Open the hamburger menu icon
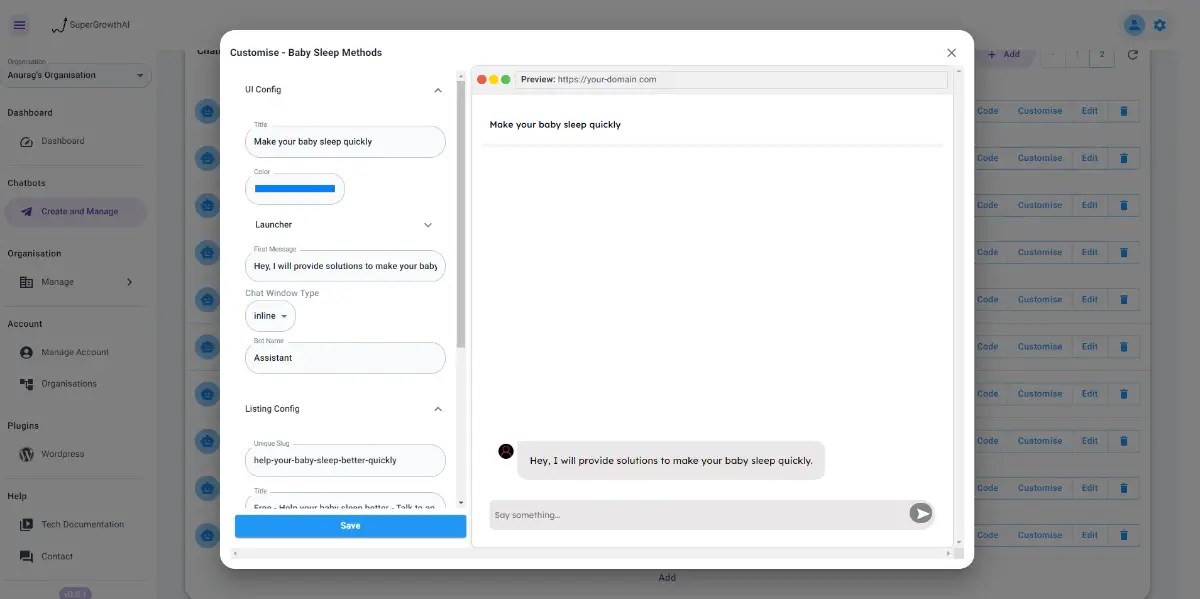 (20, 25)
